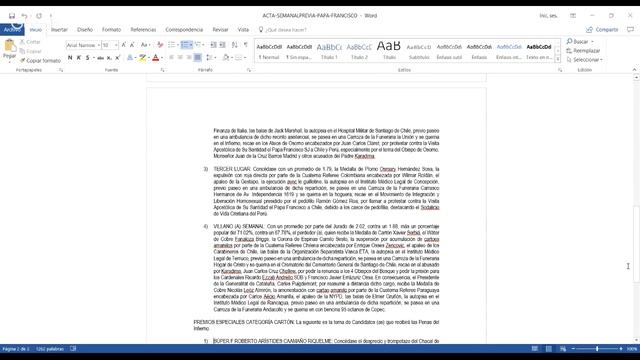The image size is (640, 360).
Task: Increase font size with the grow icon
Action: (124, 45)
